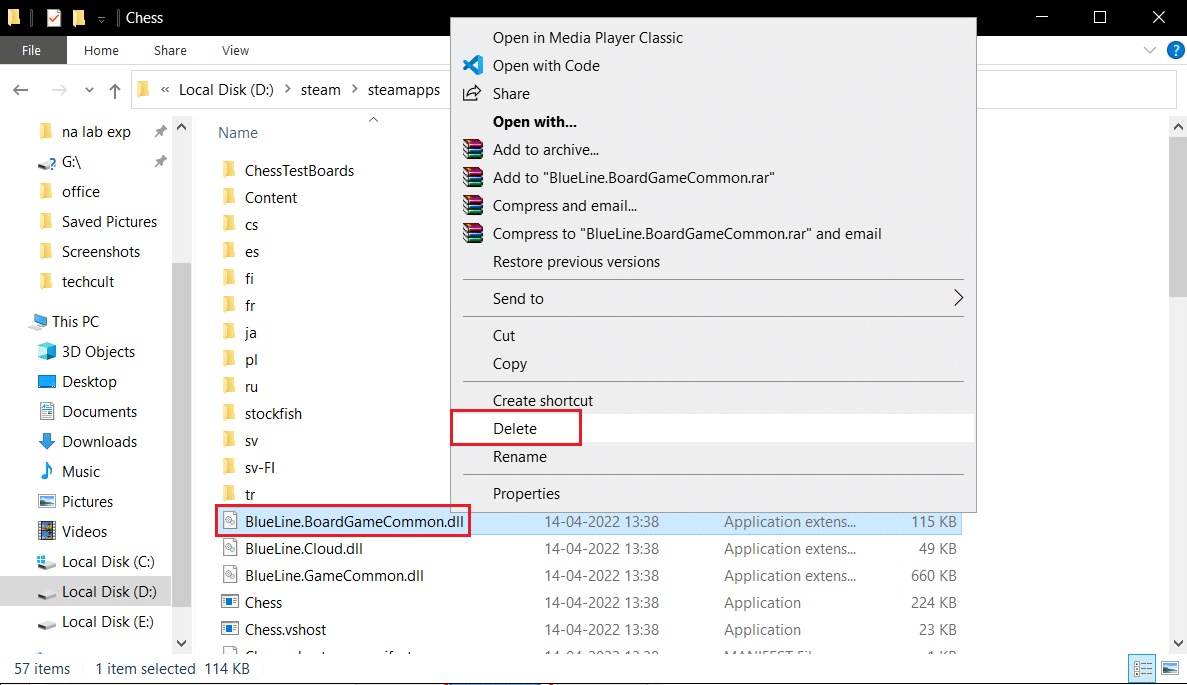
Task: Select the ChessTestBoards folder
Action: click(x=299, y=170)
